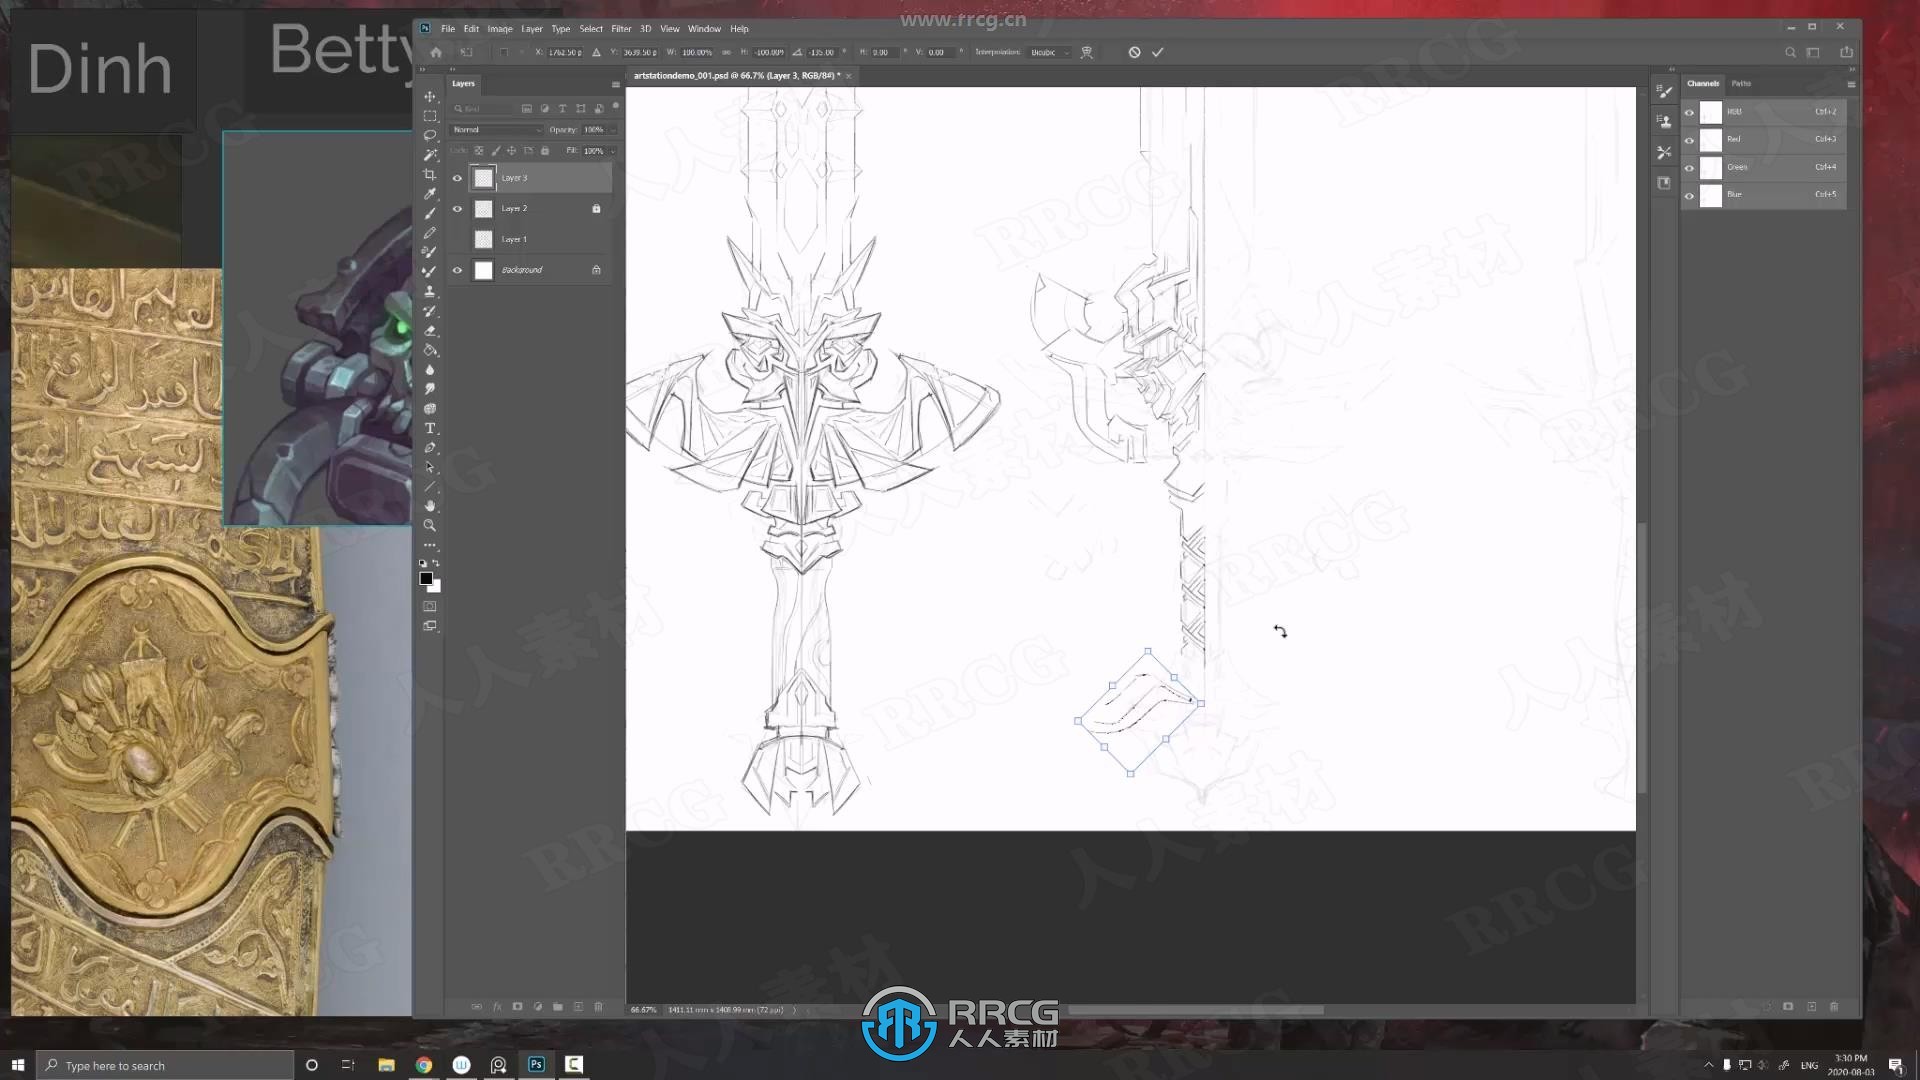Open the Window menu
The height and width of the screenshot is (1080, 1920).
(x=704, y=29)
